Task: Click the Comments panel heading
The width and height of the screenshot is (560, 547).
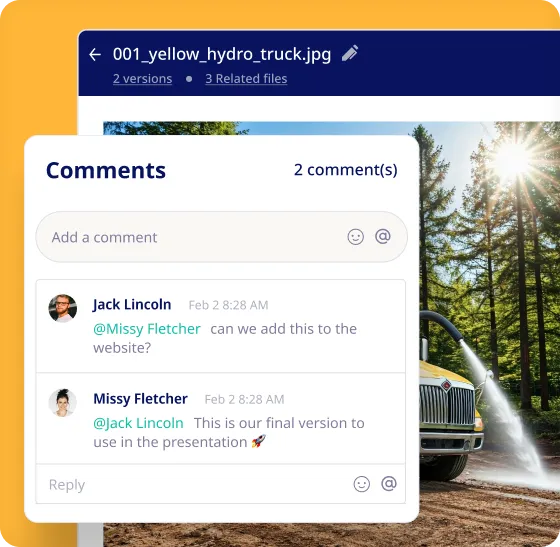Action: pyautogui.click(x=106, y=170)
